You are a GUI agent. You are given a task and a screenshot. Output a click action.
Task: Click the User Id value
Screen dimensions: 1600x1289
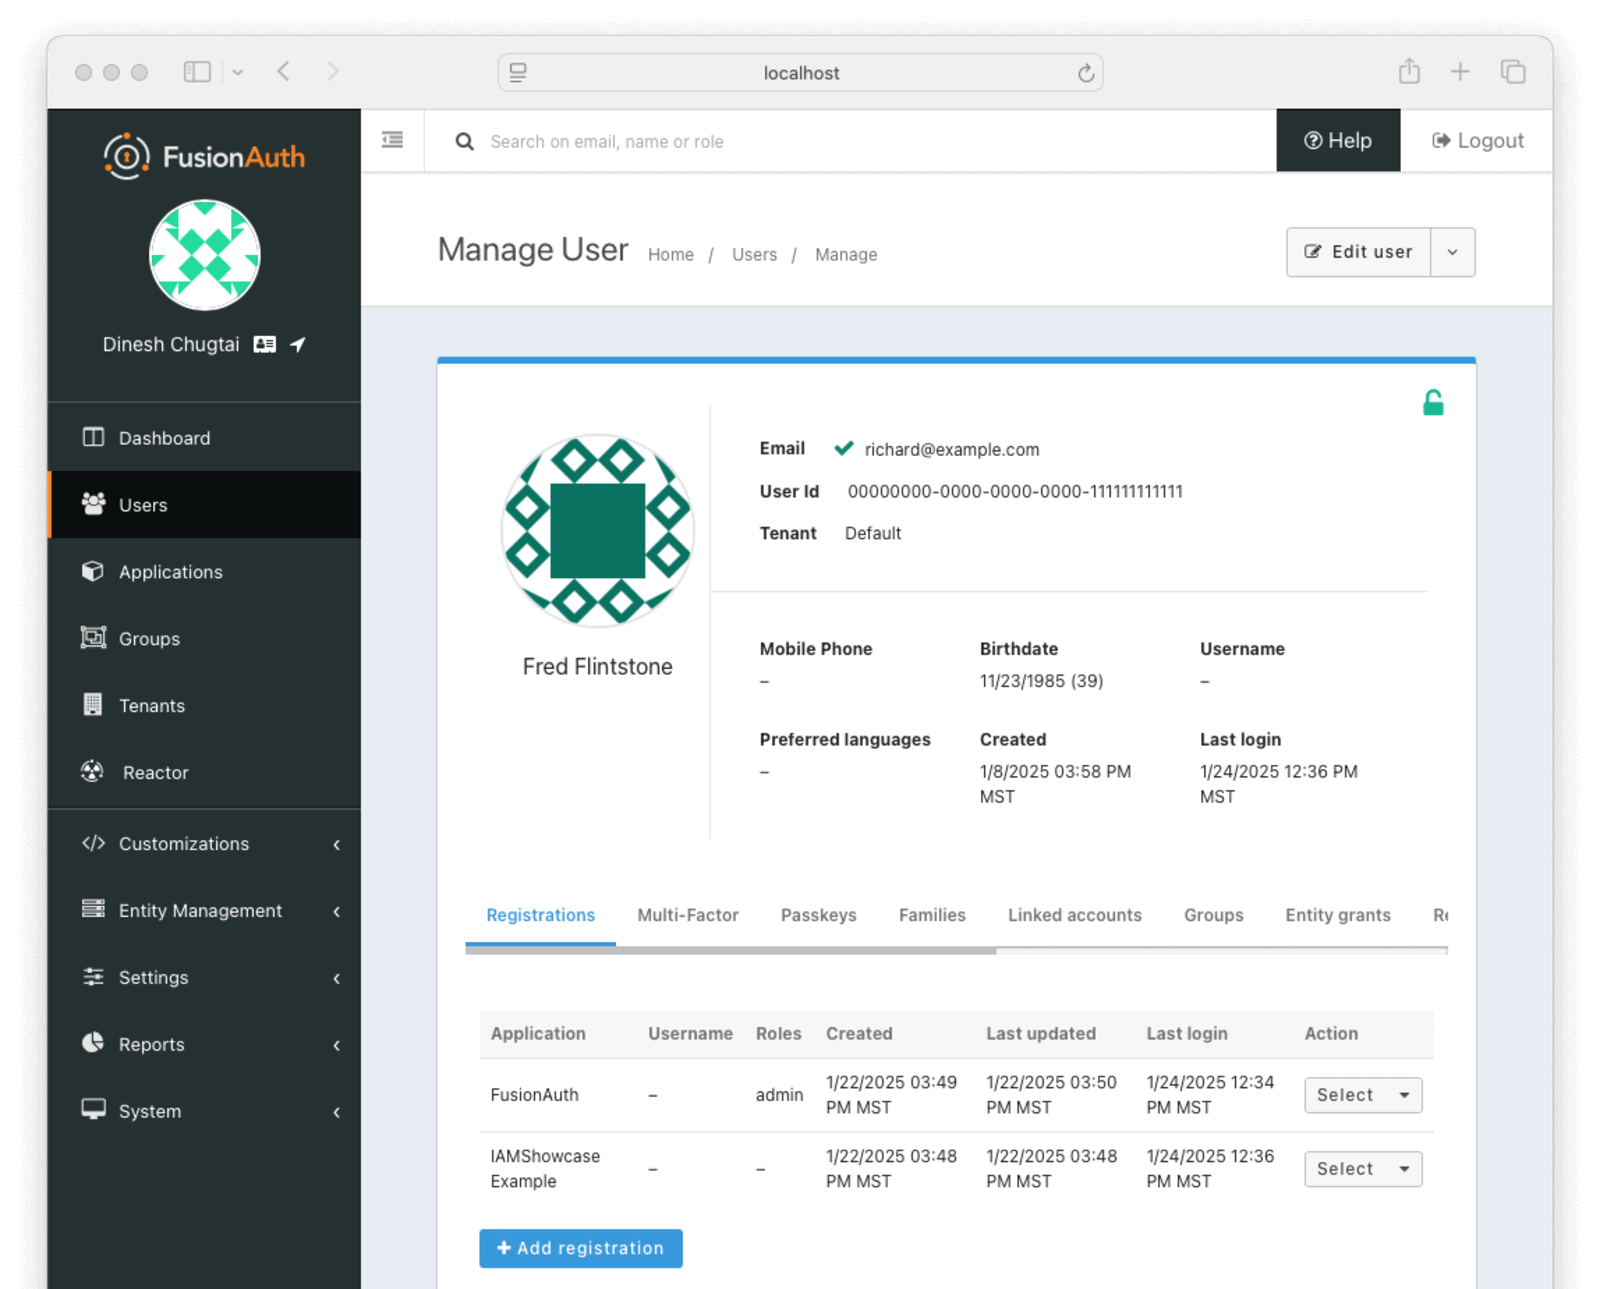[x=1015, y=491]
